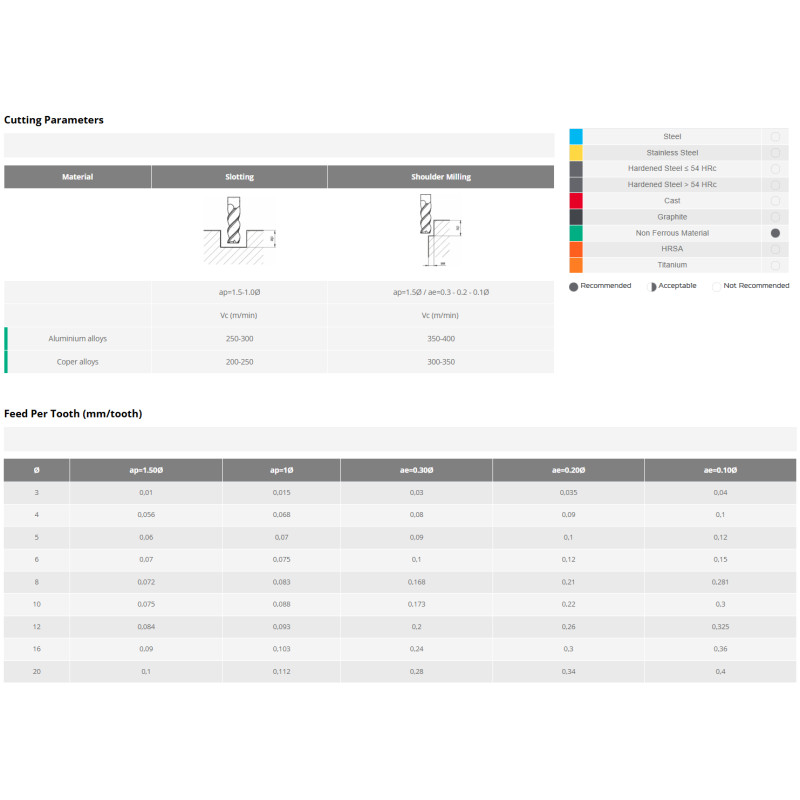Select the Steel row suitability circle
The width and height of the screenshot is (800, 800).
775,137
